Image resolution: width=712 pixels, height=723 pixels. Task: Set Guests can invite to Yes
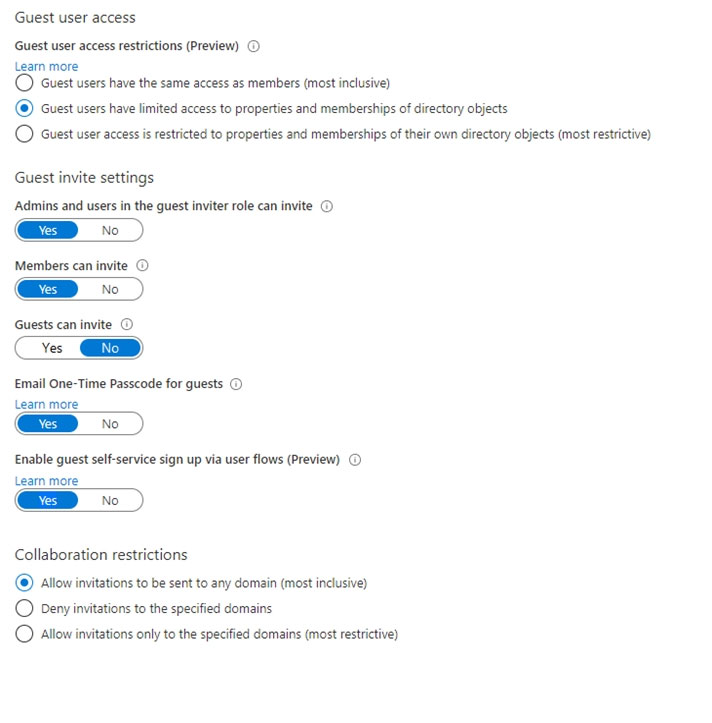coord(52,348)
